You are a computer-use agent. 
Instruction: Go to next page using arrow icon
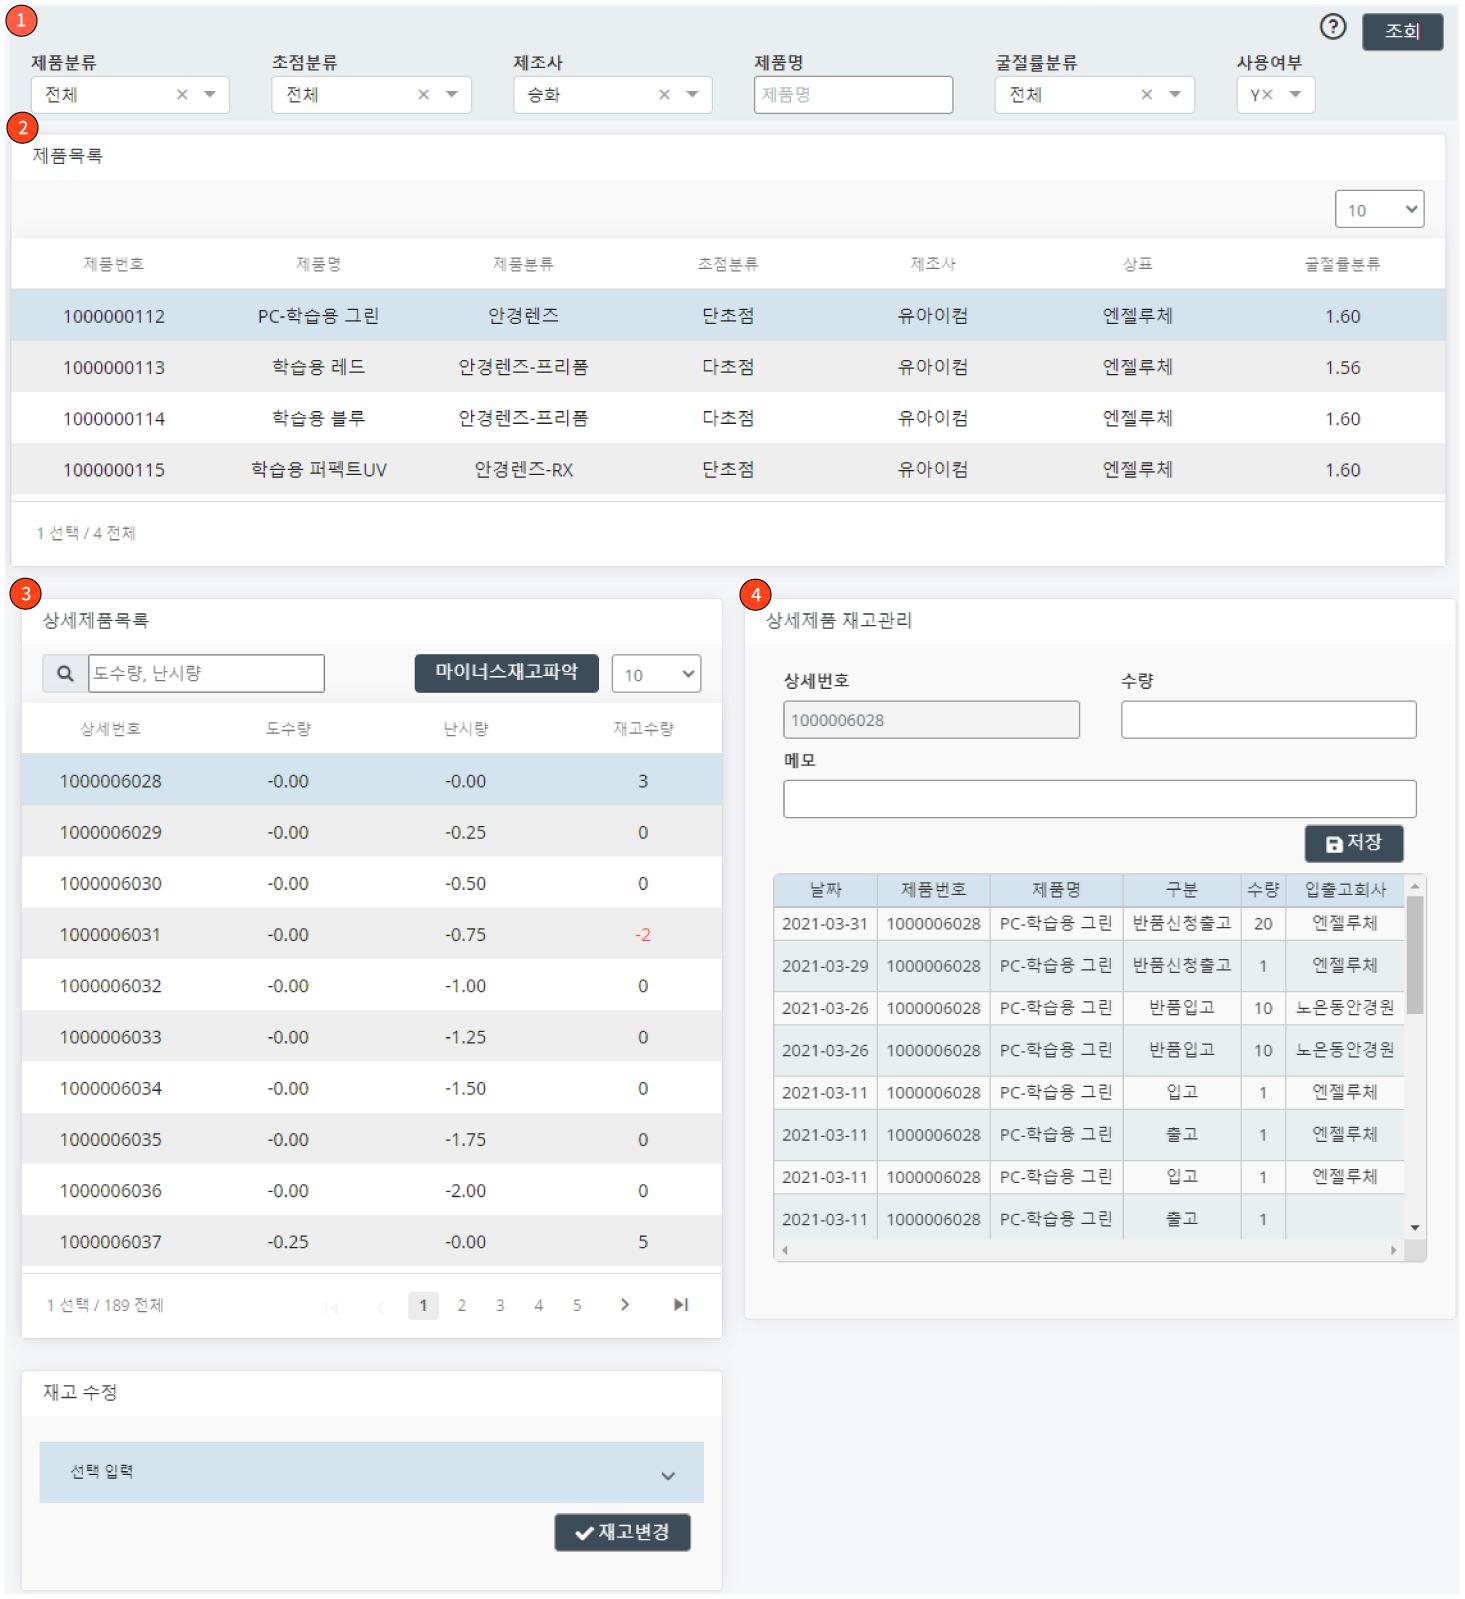pyautogui.click(x=625, y=1305)
